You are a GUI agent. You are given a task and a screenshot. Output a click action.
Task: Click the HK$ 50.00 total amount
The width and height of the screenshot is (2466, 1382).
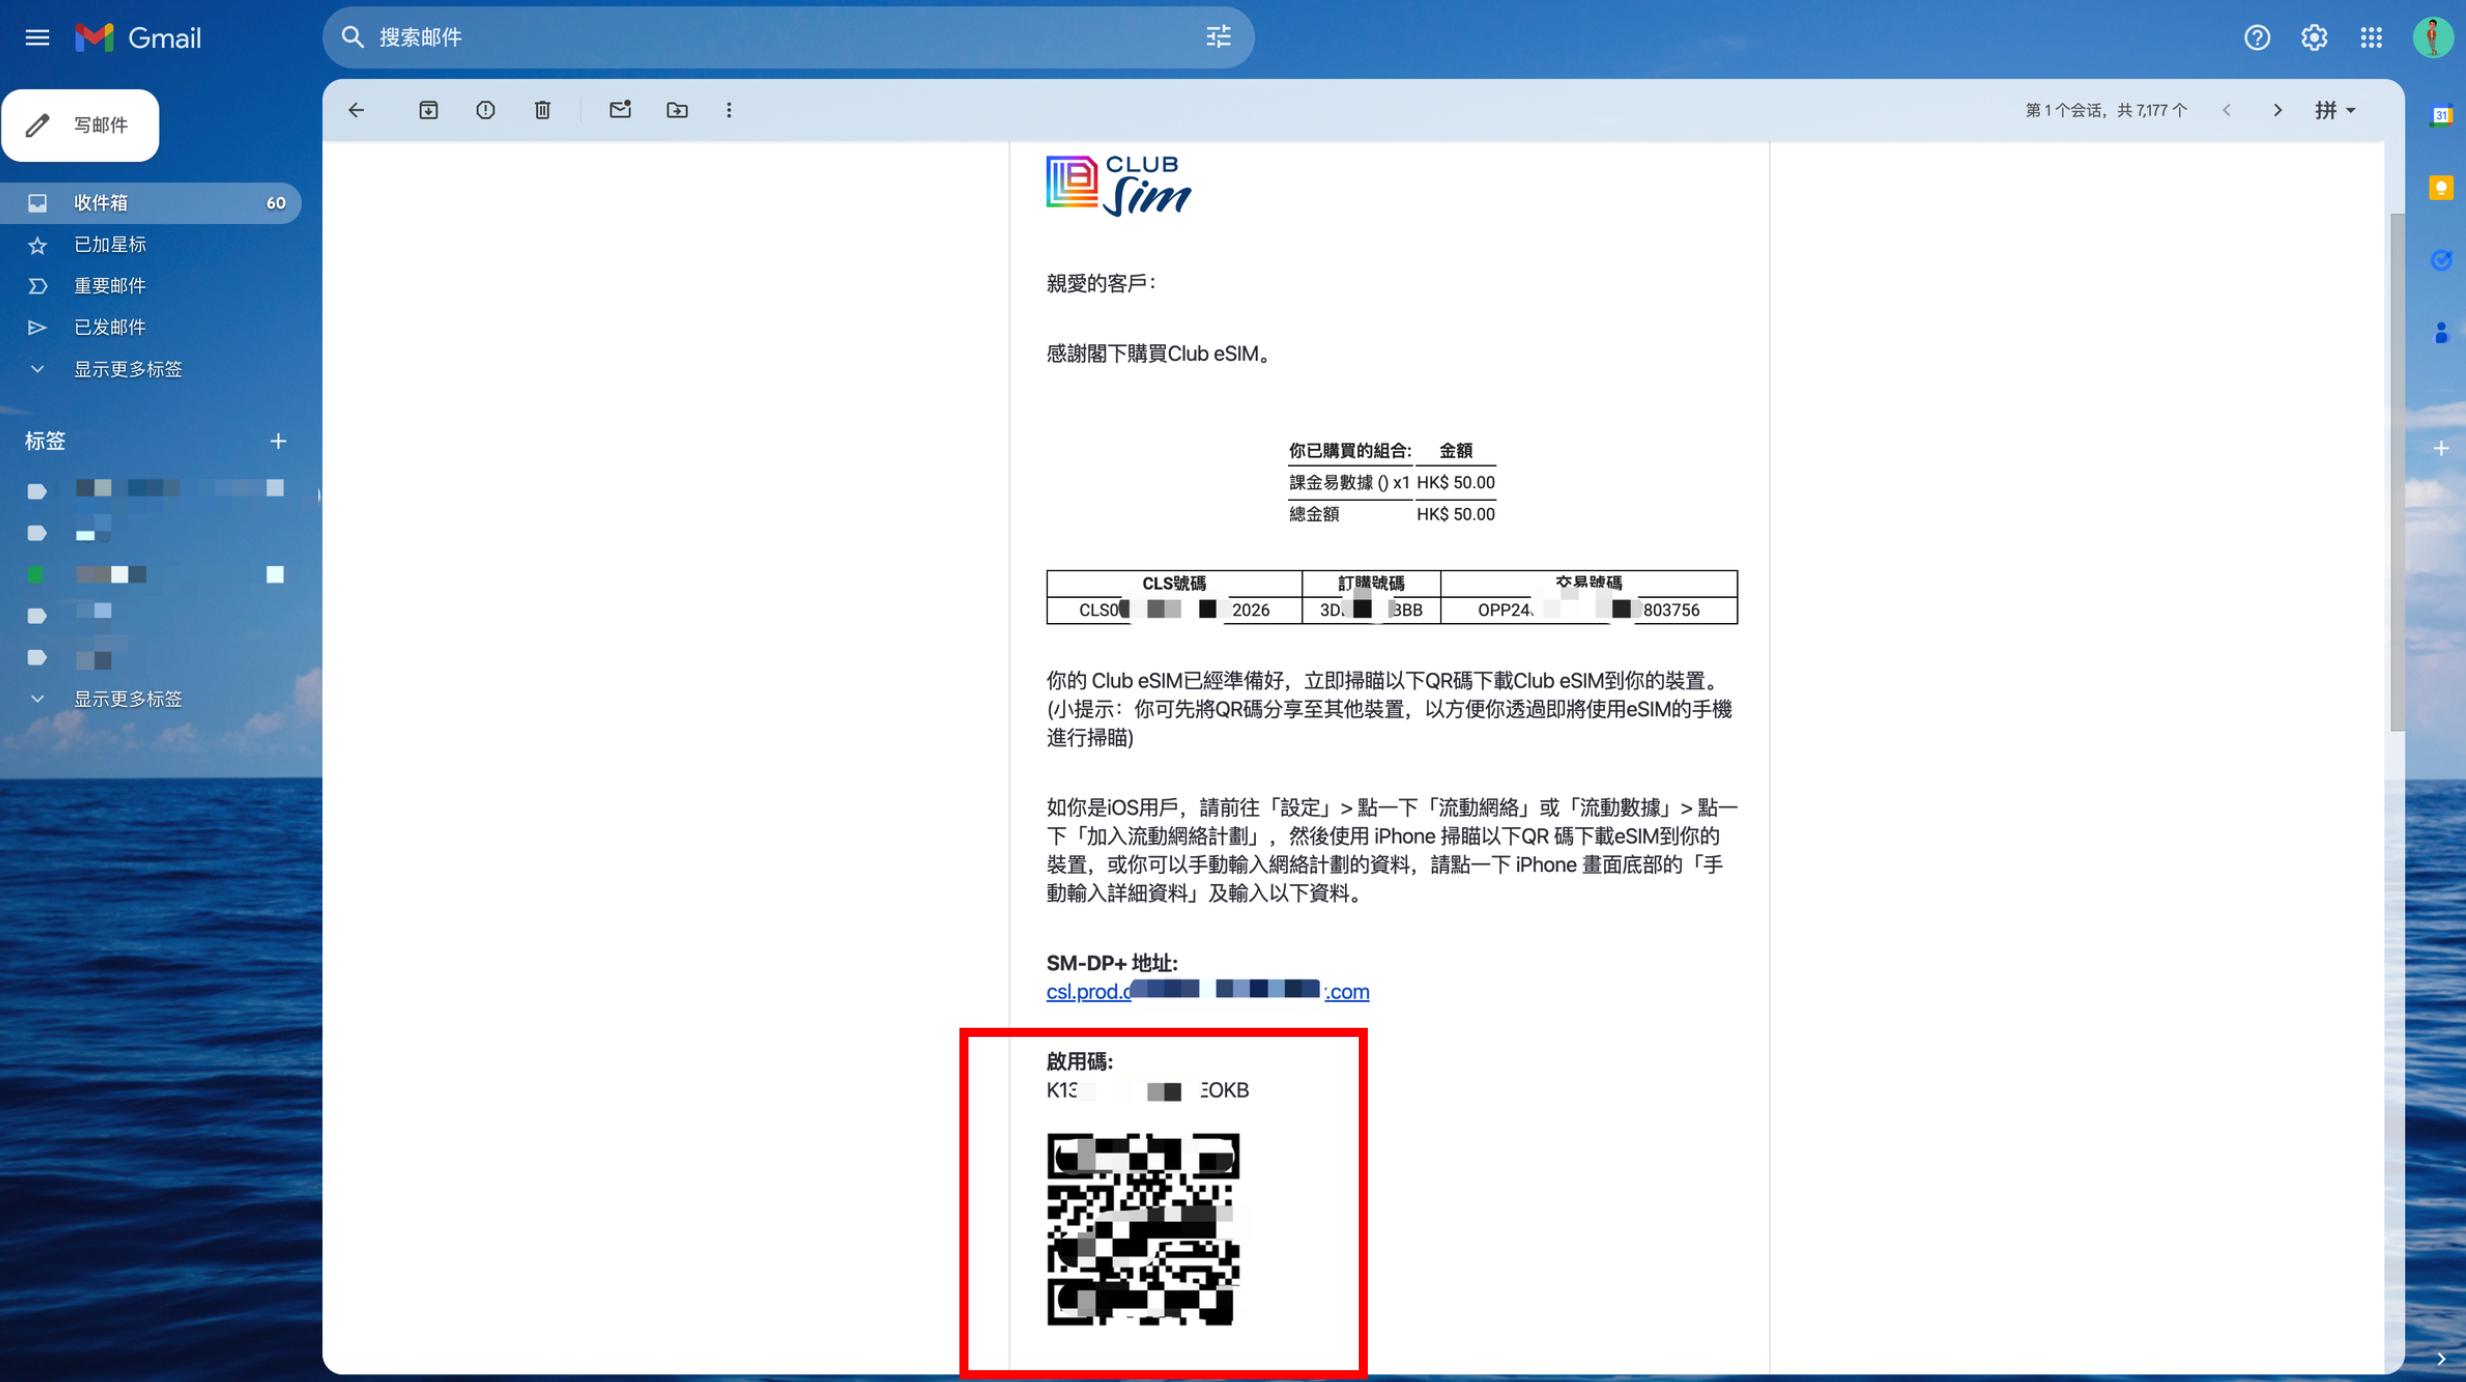[x=1455, y=514]
